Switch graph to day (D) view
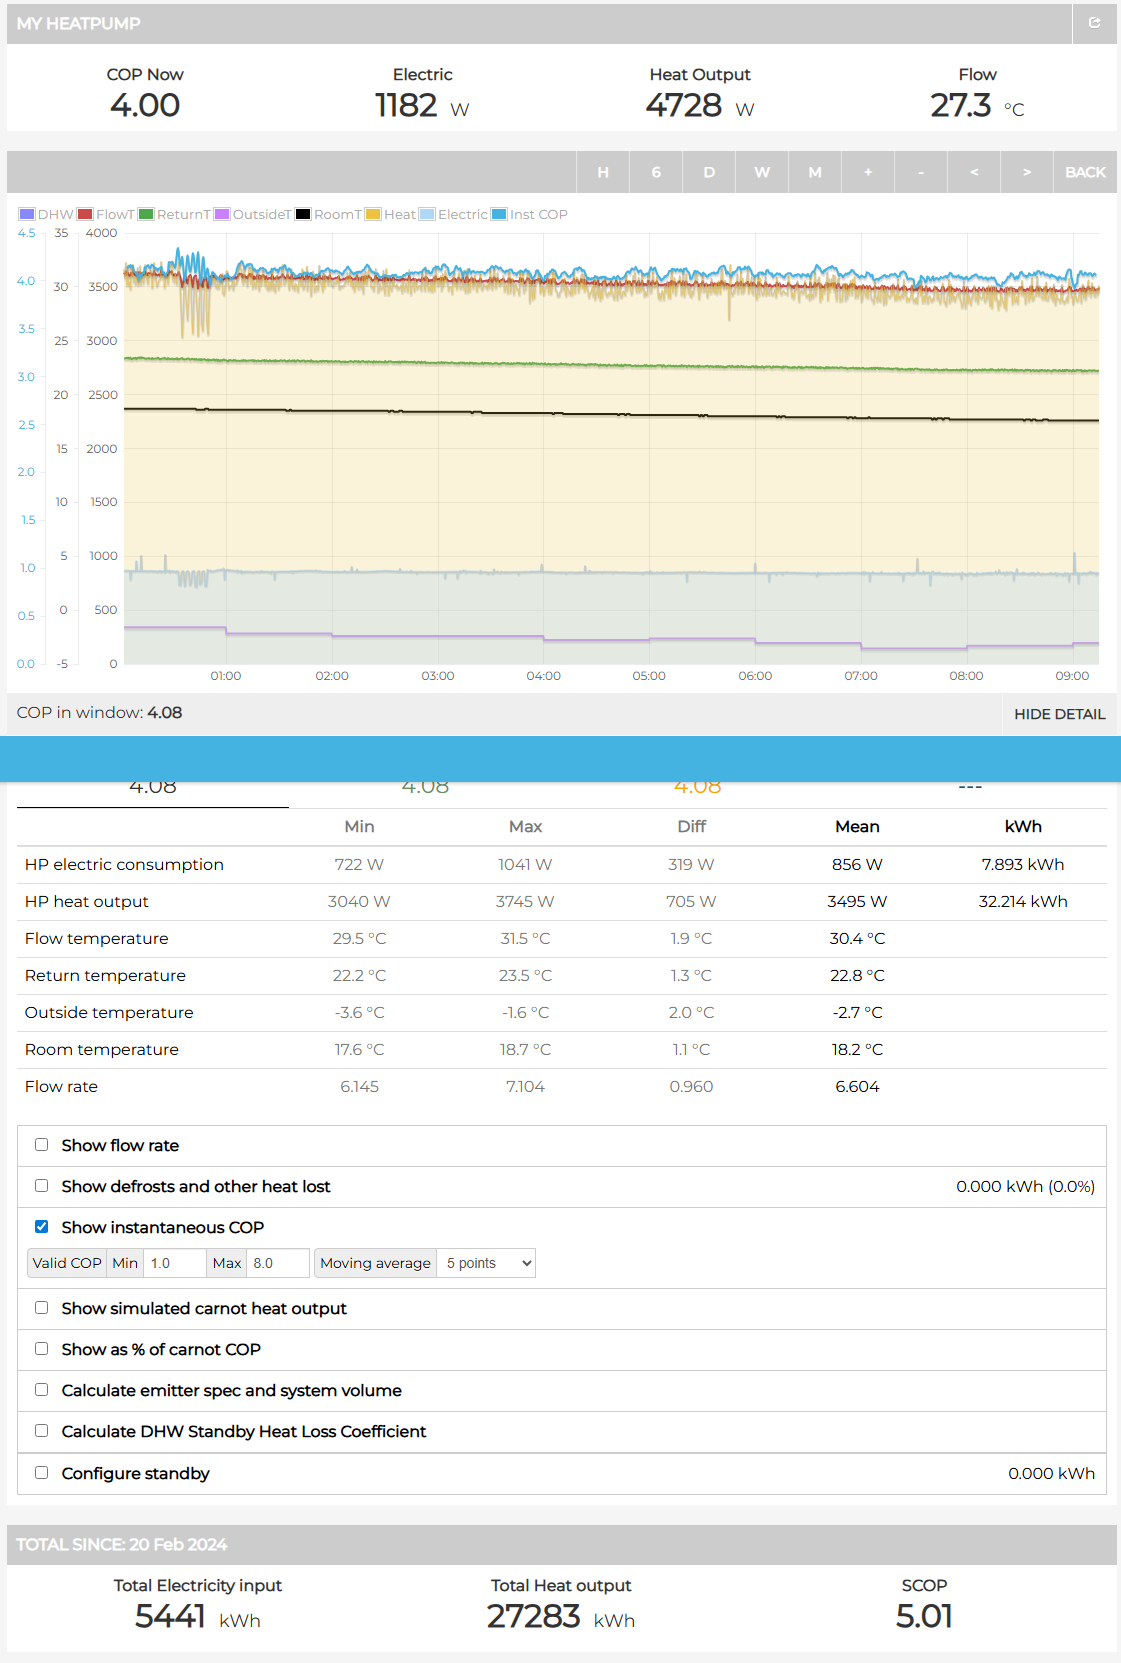 (x=709, y=172)
